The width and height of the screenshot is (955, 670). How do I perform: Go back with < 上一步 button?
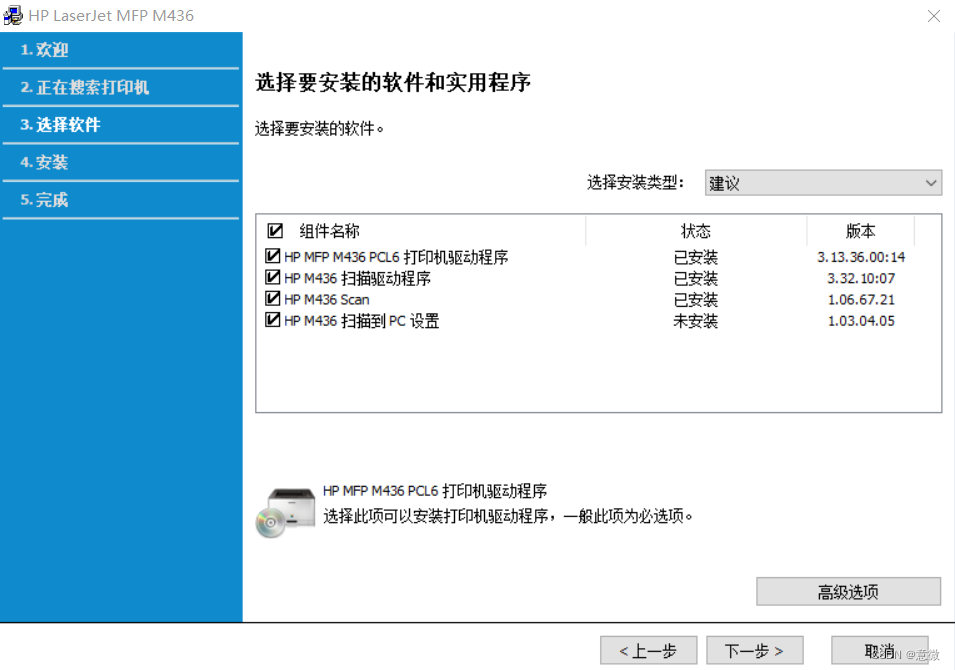[648, 651]
